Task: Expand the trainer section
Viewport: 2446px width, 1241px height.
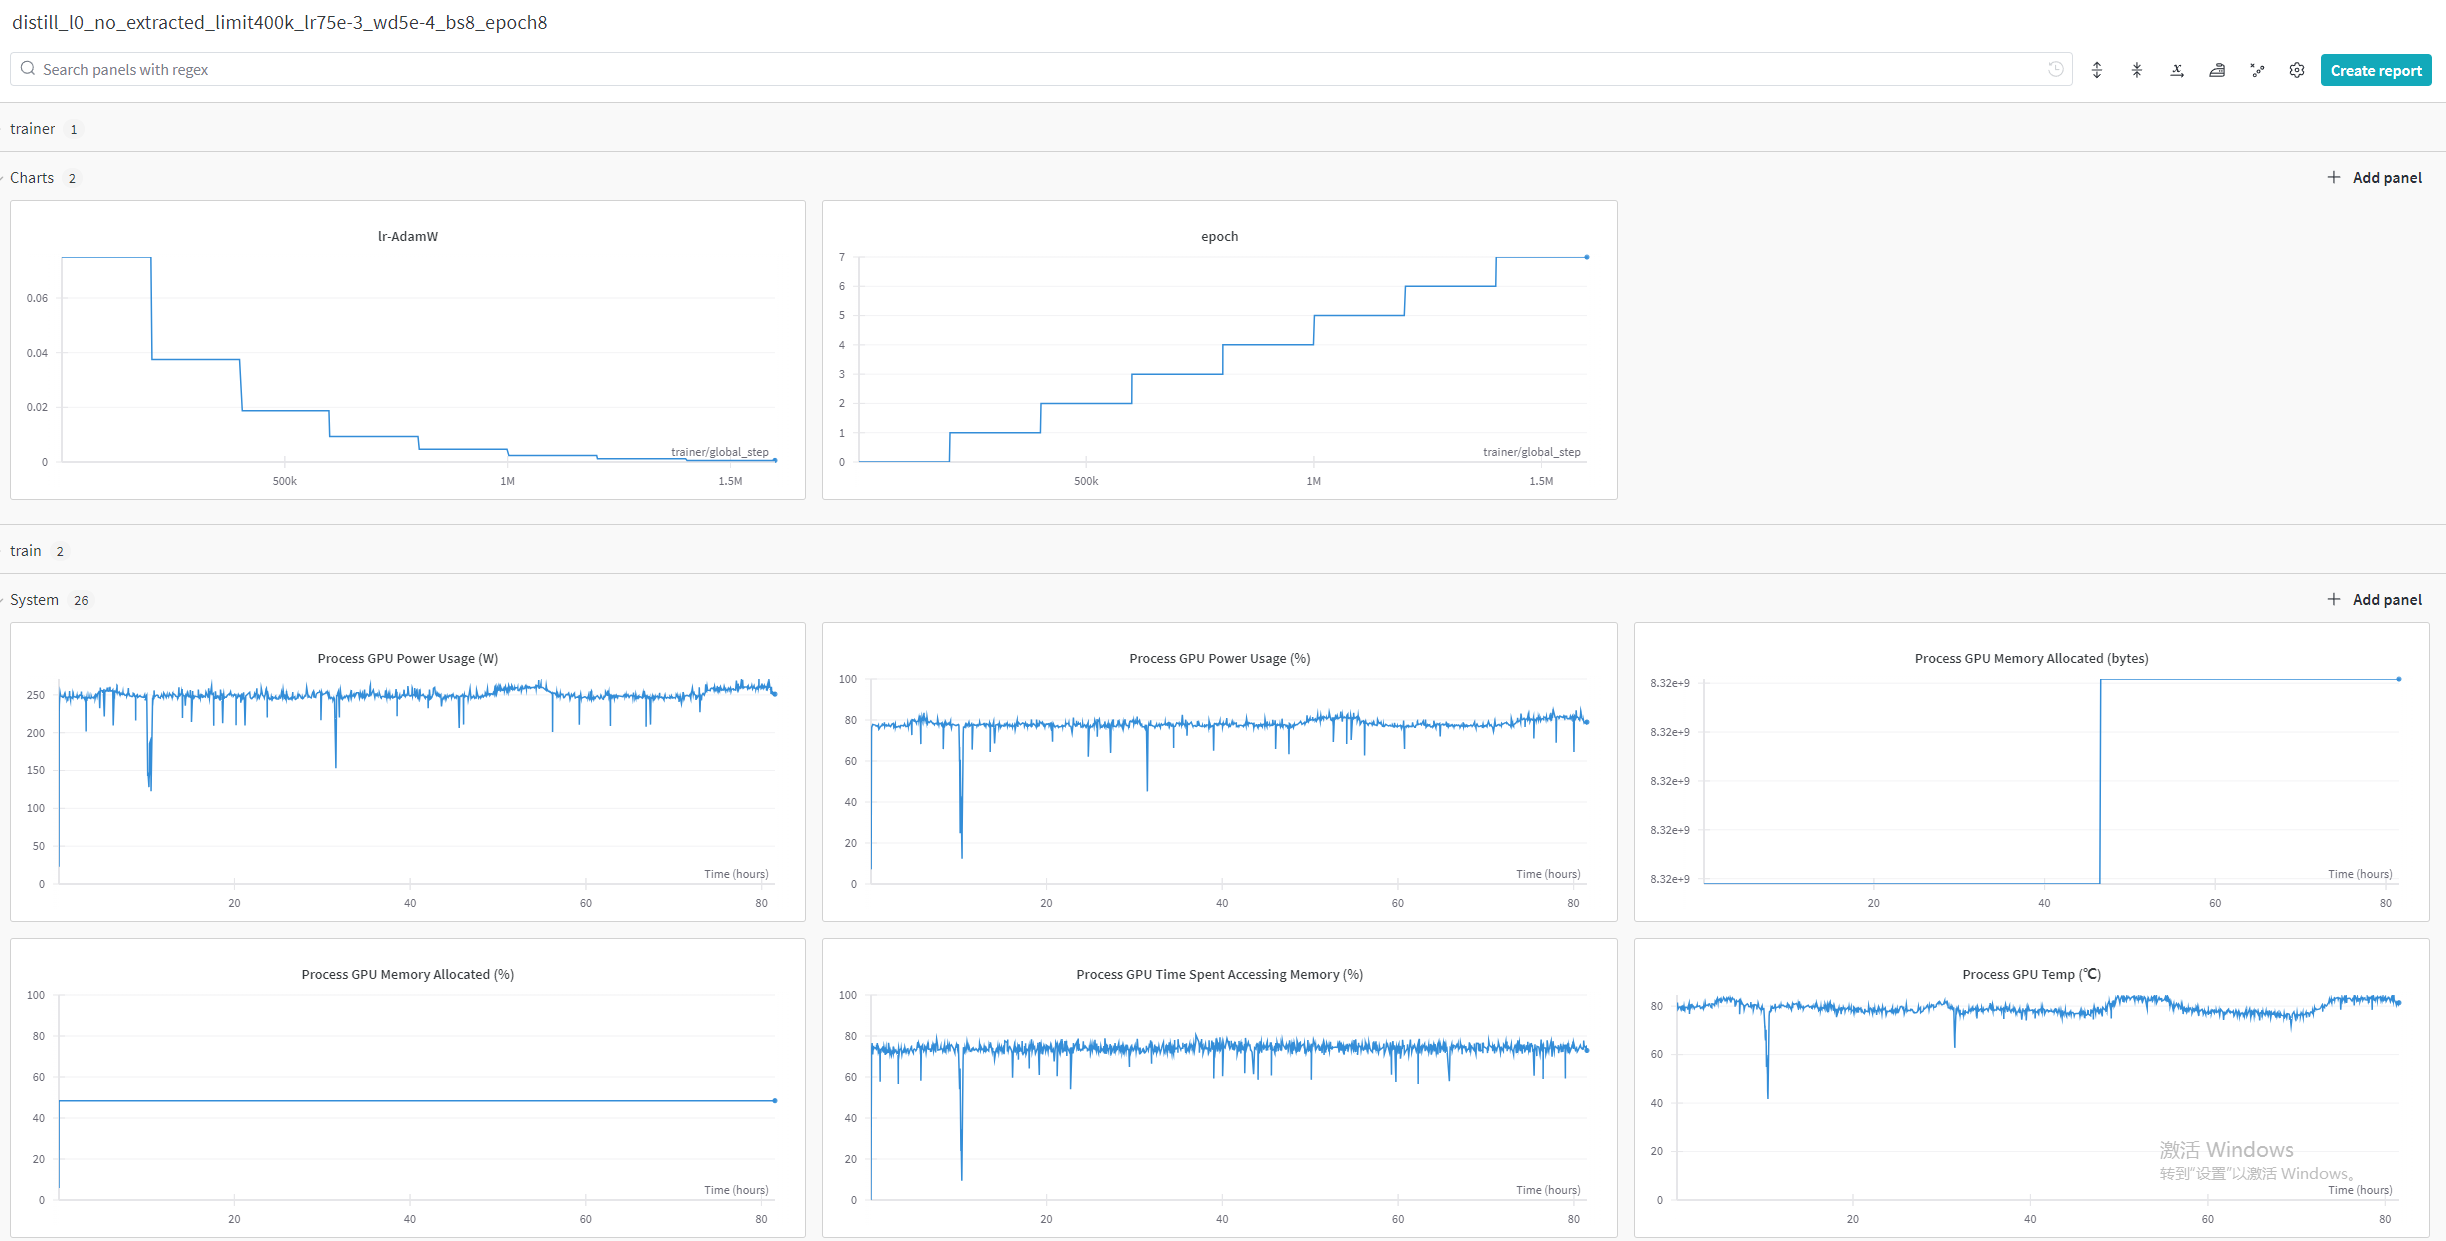Action: point(33,129)
